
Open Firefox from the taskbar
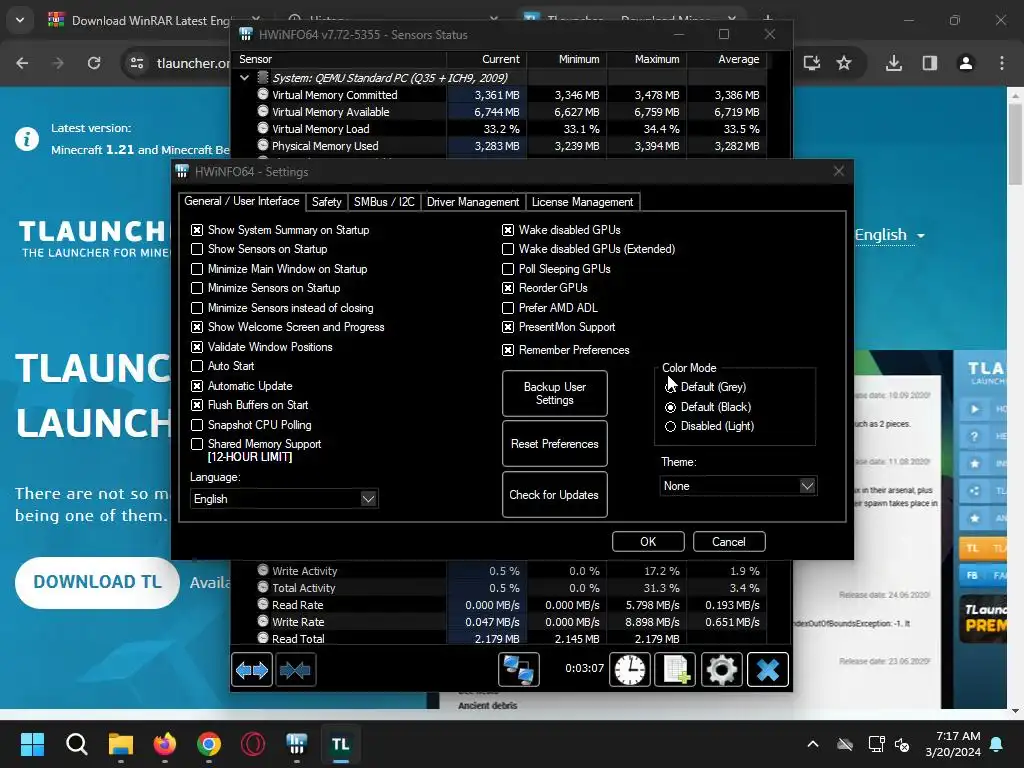click(165, 744)
